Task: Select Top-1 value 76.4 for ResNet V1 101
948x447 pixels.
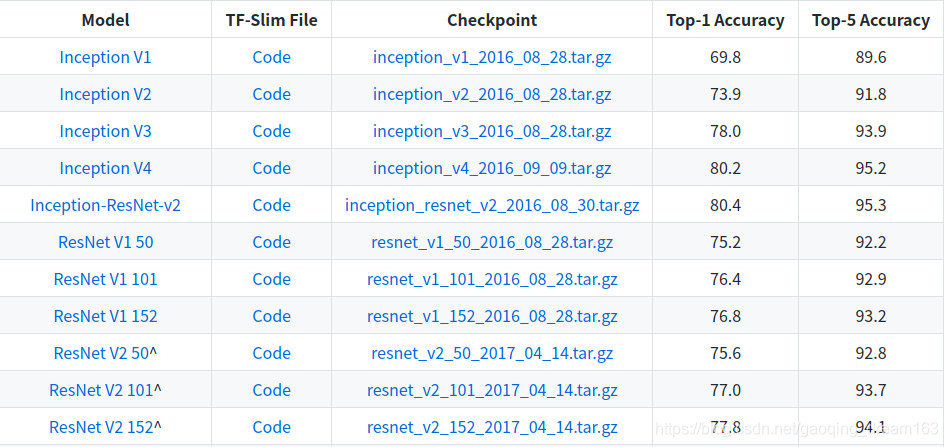Action: coord(726,279)
